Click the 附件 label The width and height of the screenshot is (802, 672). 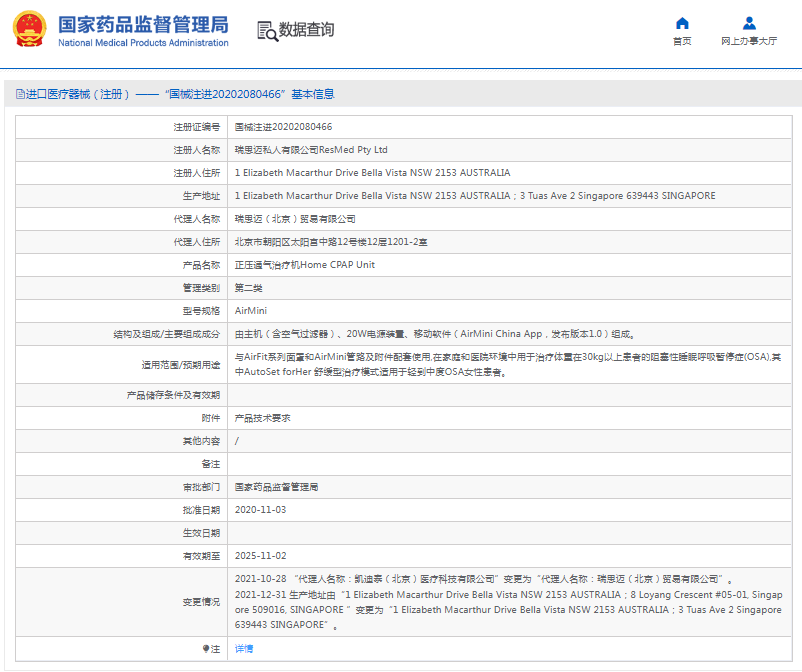pyautogui.click(x=210, y=418)
